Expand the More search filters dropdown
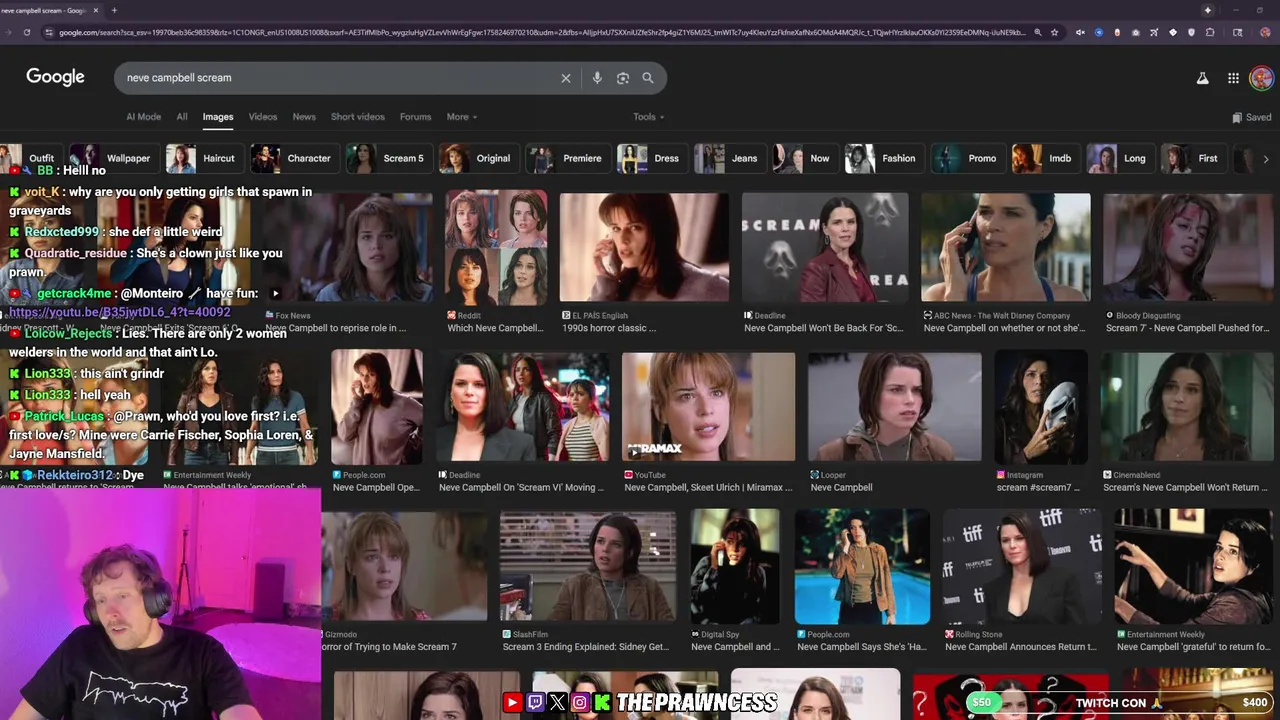The height and width of the screenshot is (720, 1280). click(461, 117)
